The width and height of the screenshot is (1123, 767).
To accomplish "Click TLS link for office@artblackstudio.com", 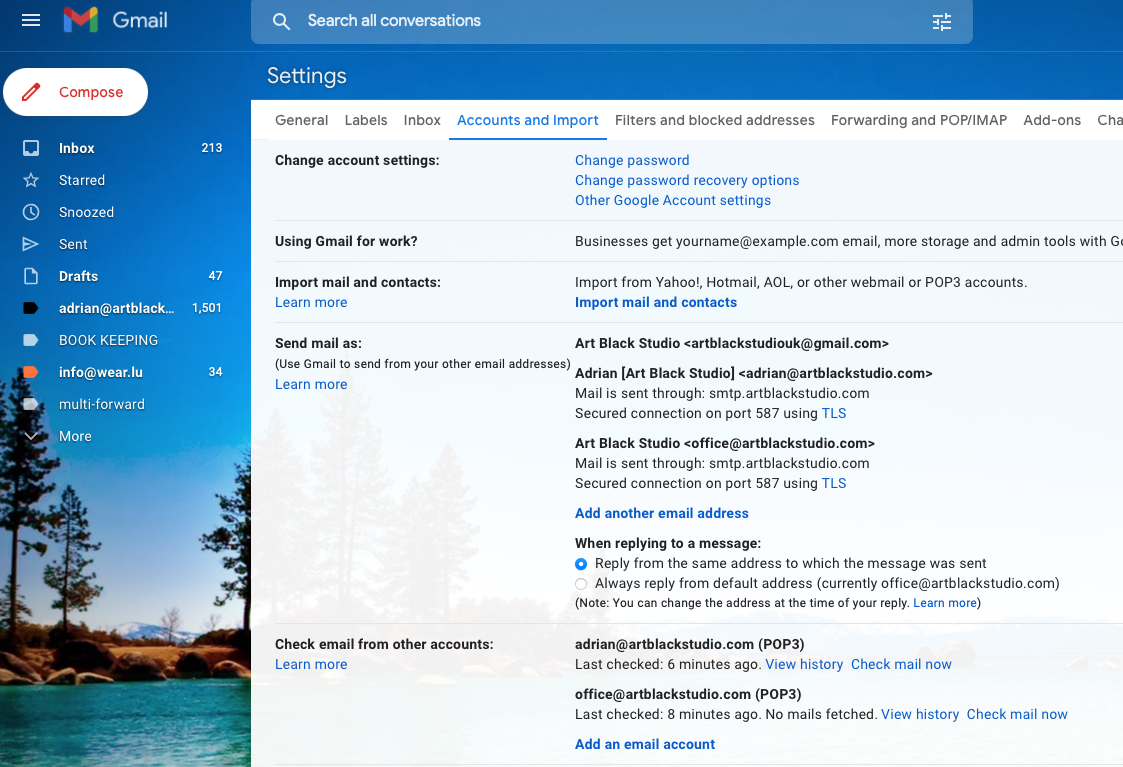I will tap(834, 483).
